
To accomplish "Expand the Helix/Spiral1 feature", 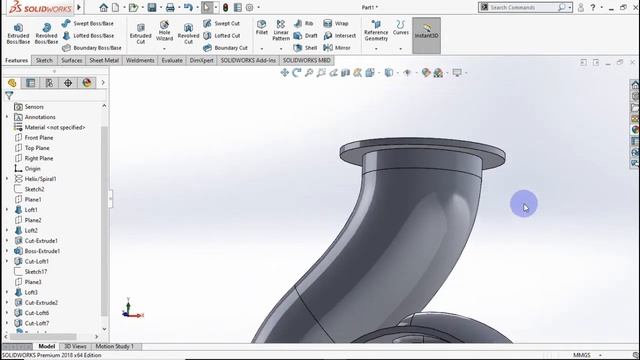I will click(7, 179).
